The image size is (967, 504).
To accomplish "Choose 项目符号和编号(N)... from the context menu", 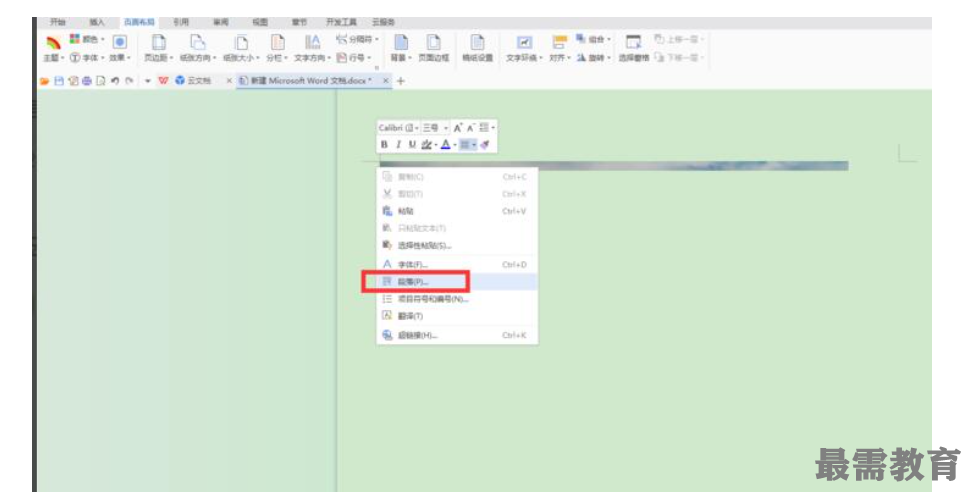I will click(x=457, y=299).
